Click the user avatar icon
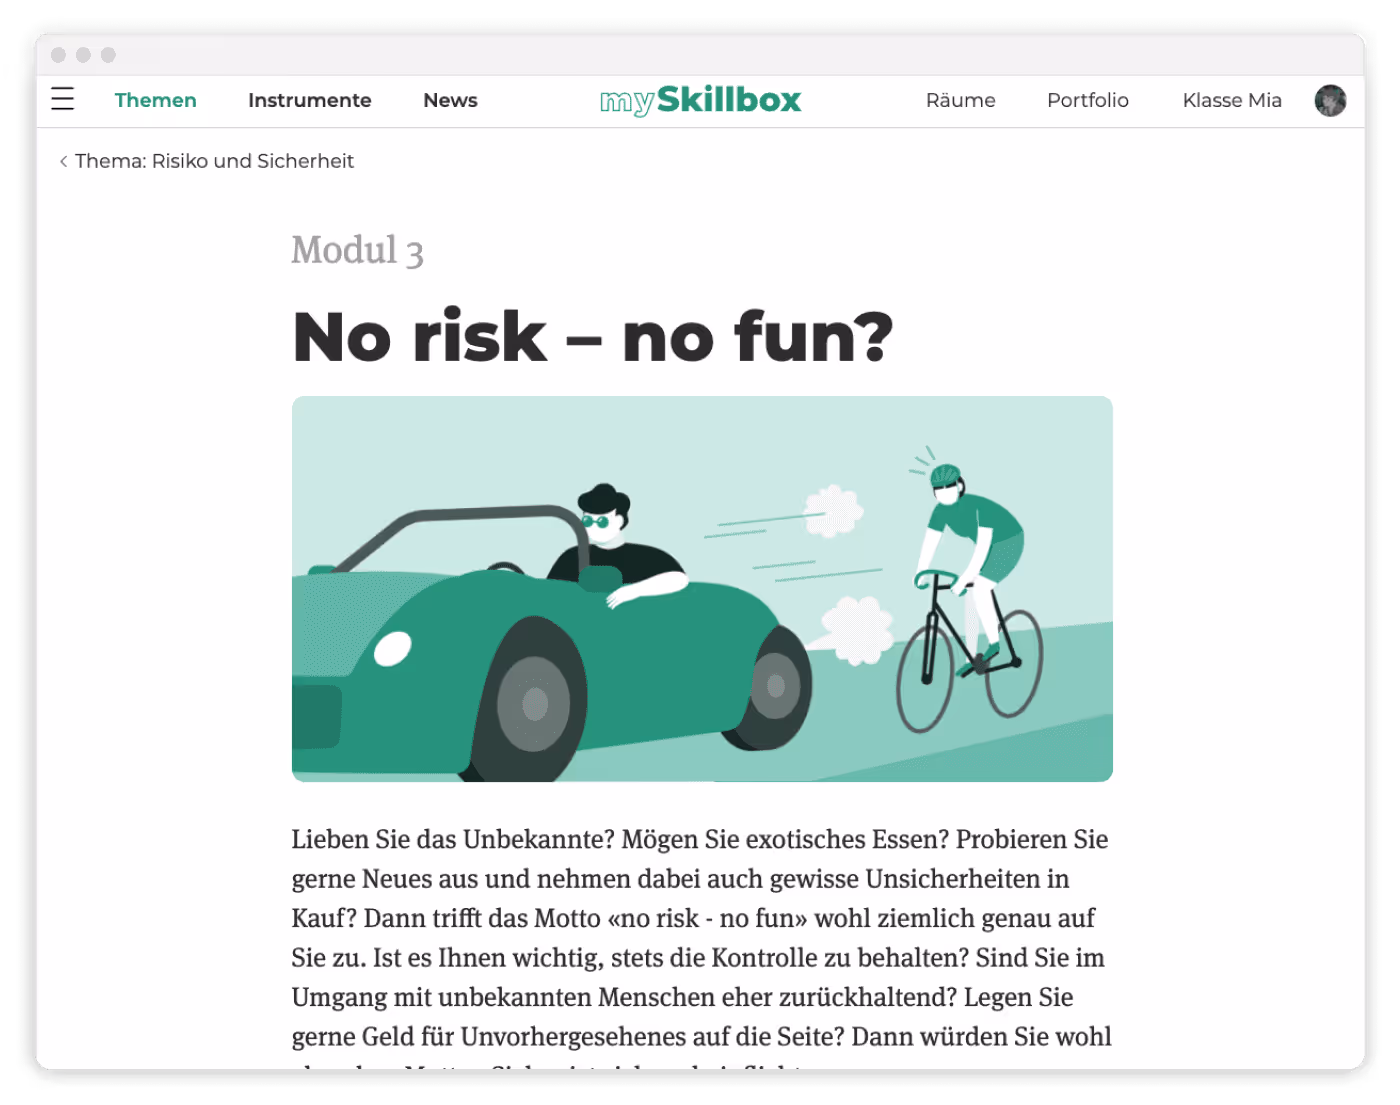Screen dimensions: 1400x1105 tap(1330, 100)
